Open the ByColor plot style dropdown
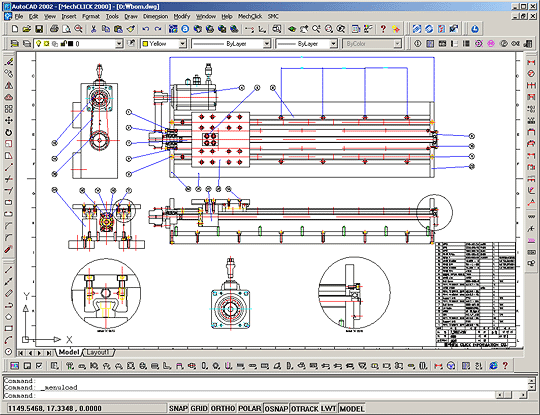The width and height of the screenshot is (540, 415). click(x=397, y=44)
